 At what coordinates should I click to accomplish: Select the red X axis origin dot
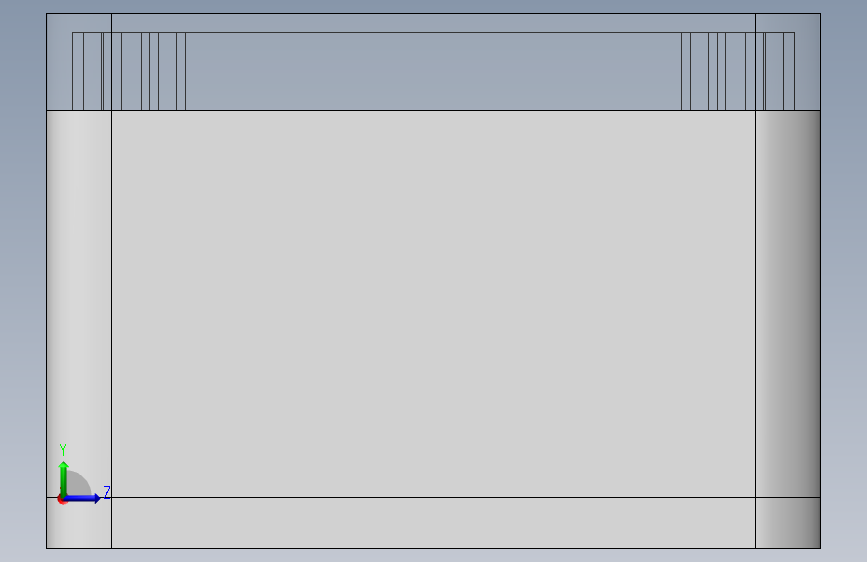click(x=62, y=500)
